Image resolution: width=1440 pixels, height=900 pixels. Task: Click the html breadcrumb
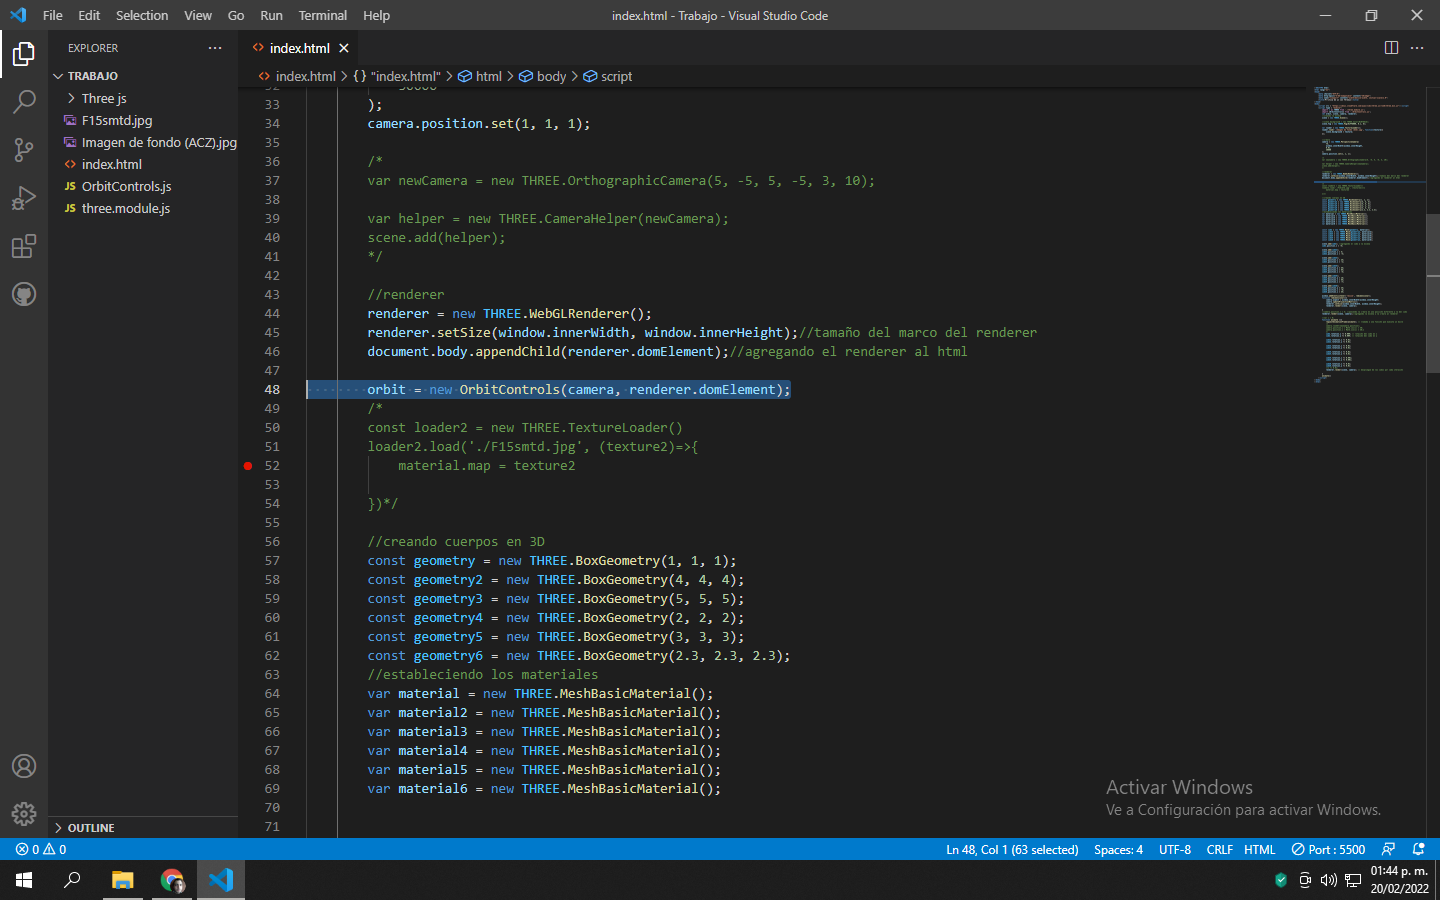pyautogui.click(x=480, y=76)
